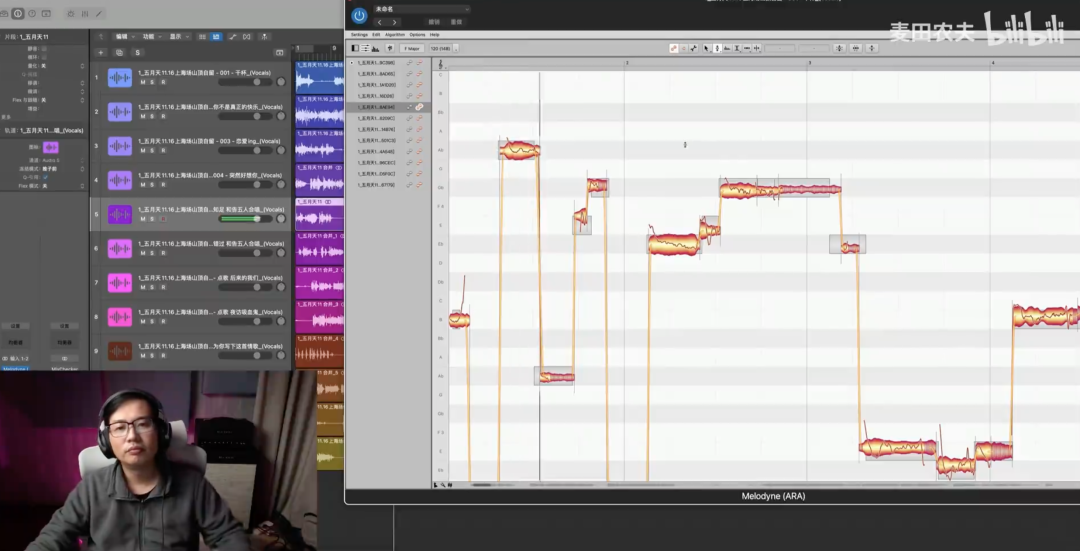Click the Logic automation curve icon
1080x551 pixels.
click(x=232, y=37)
